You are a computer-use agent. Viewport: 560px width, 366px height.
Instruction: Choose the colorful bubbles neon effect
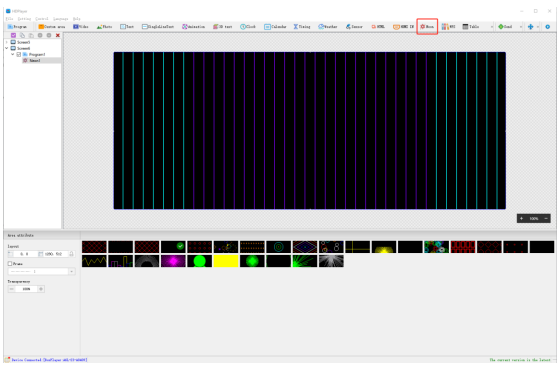click(436, 247)
